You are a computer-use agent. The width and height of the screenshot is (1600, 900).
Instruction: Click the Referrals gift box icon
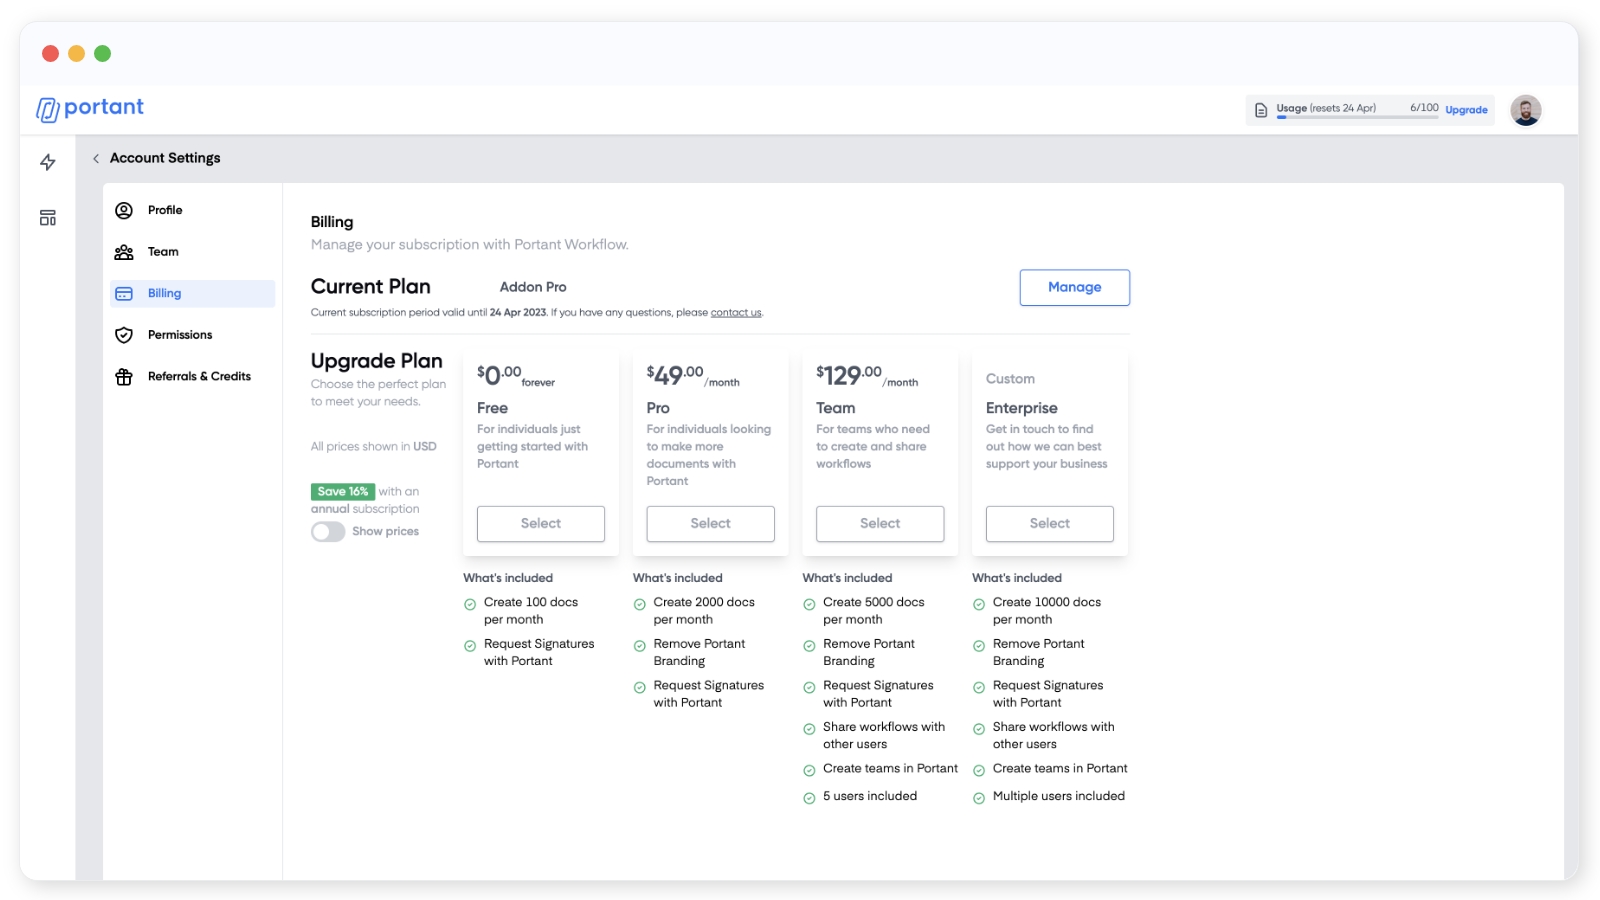124,377
